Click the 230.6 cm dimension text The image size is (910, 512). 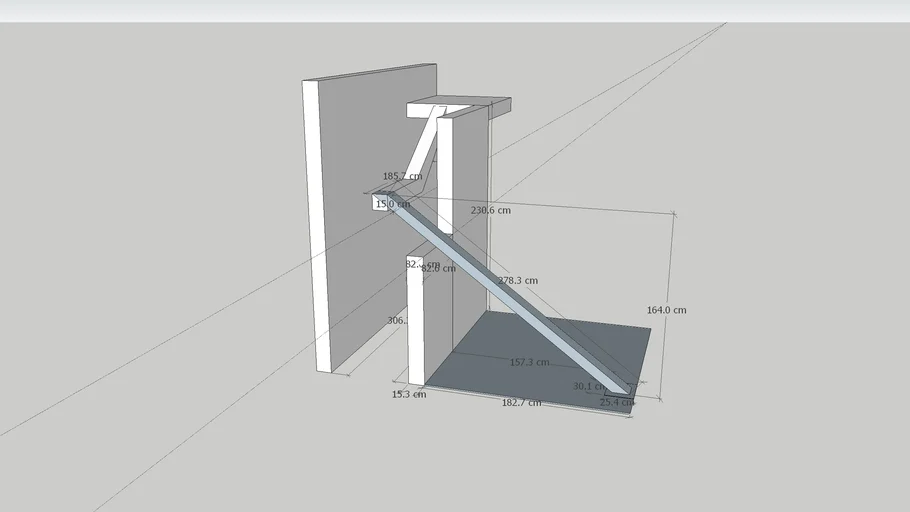tap(490, 211)
